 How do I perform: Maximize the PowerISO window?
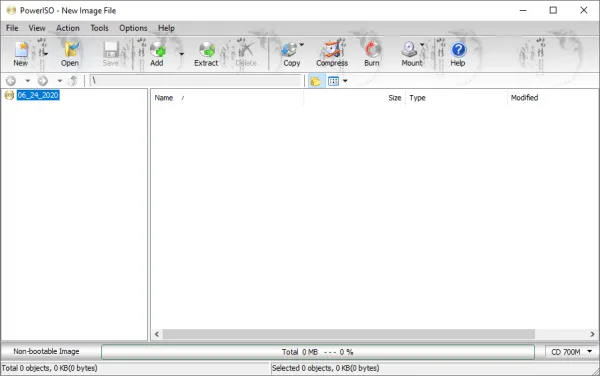(553, 10)
